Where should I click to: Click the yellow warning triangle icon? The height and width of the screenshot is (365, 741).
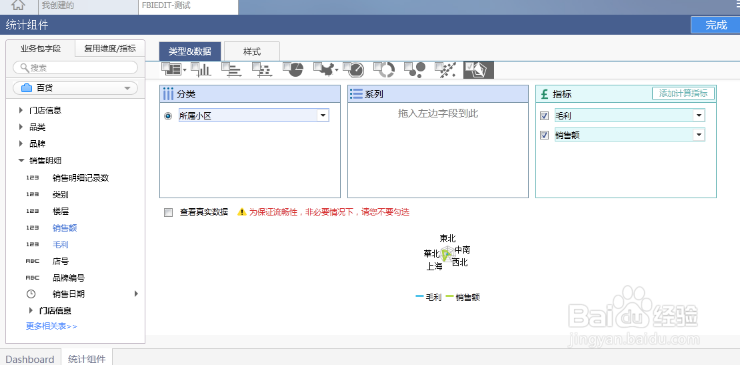[242, 212]
